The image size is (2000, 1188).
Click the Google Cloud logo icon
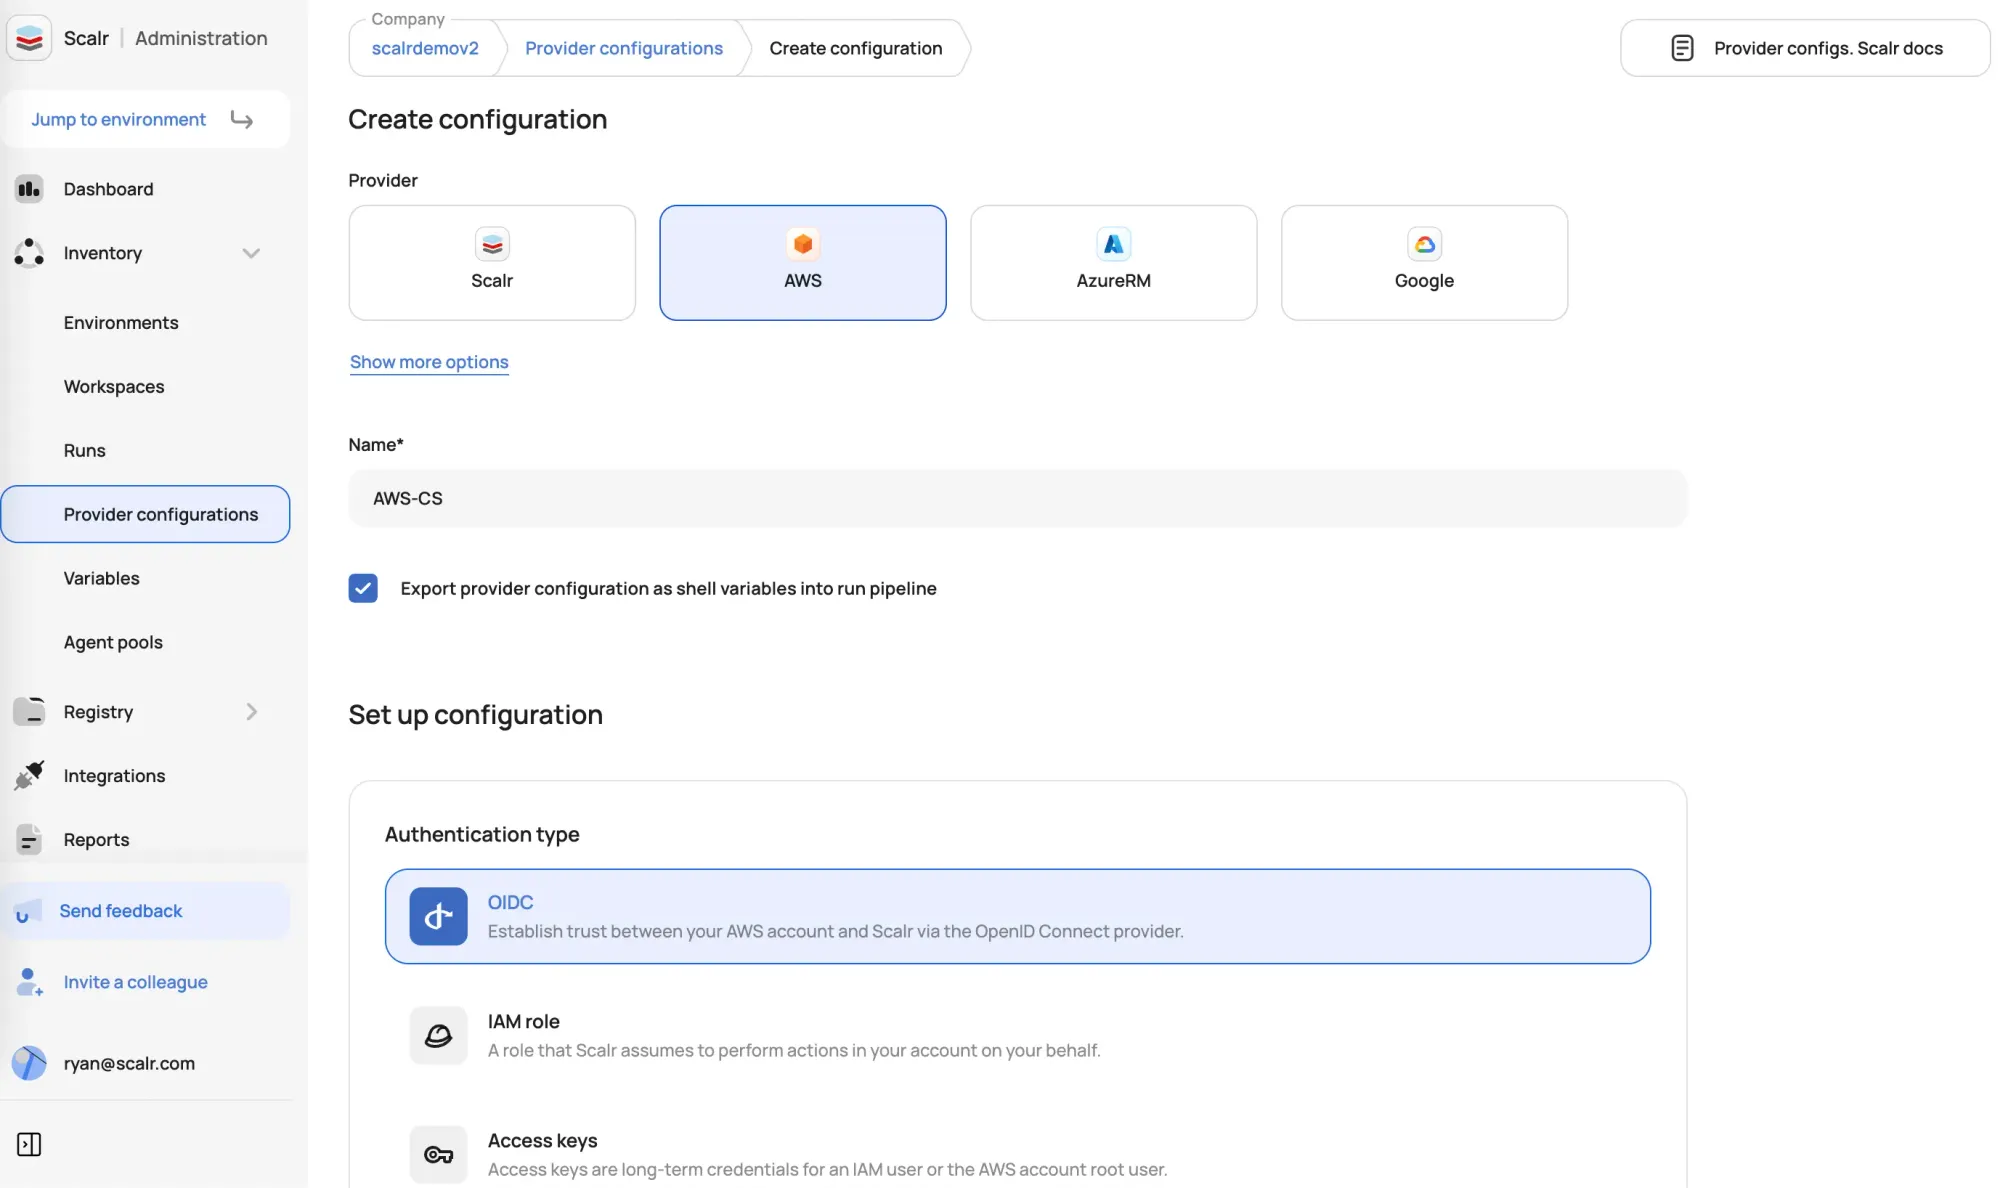click(x=1424, y=244)
